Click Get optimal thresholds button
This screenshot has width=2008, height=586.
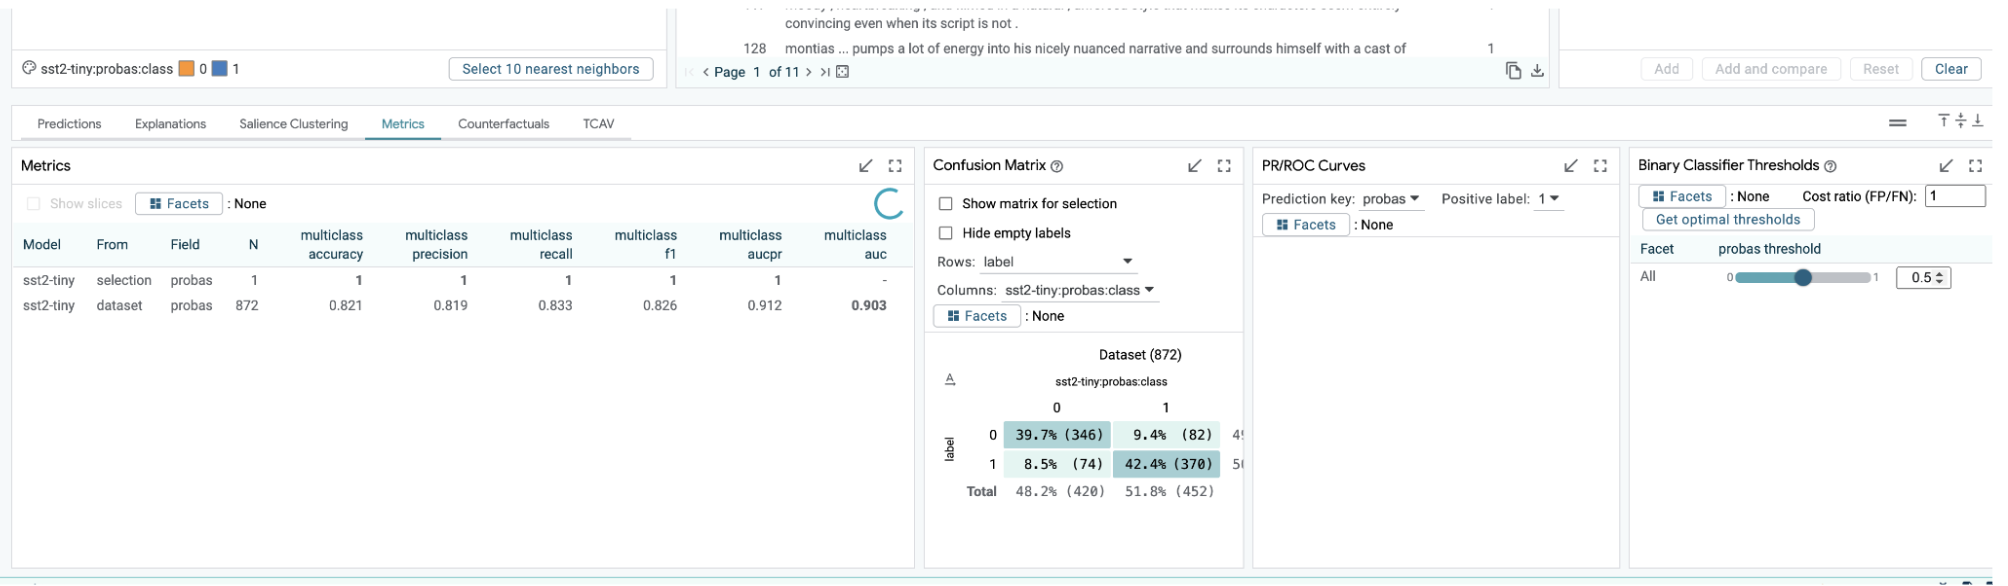[1727, 220]
